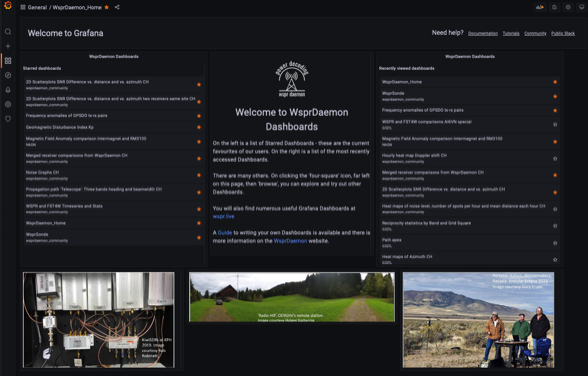The height and width of the screenshot is (376, 588).
Task: Star Hourly heat map Doppler shift CH
Action: pyautogui.click(x=555, y=159)
